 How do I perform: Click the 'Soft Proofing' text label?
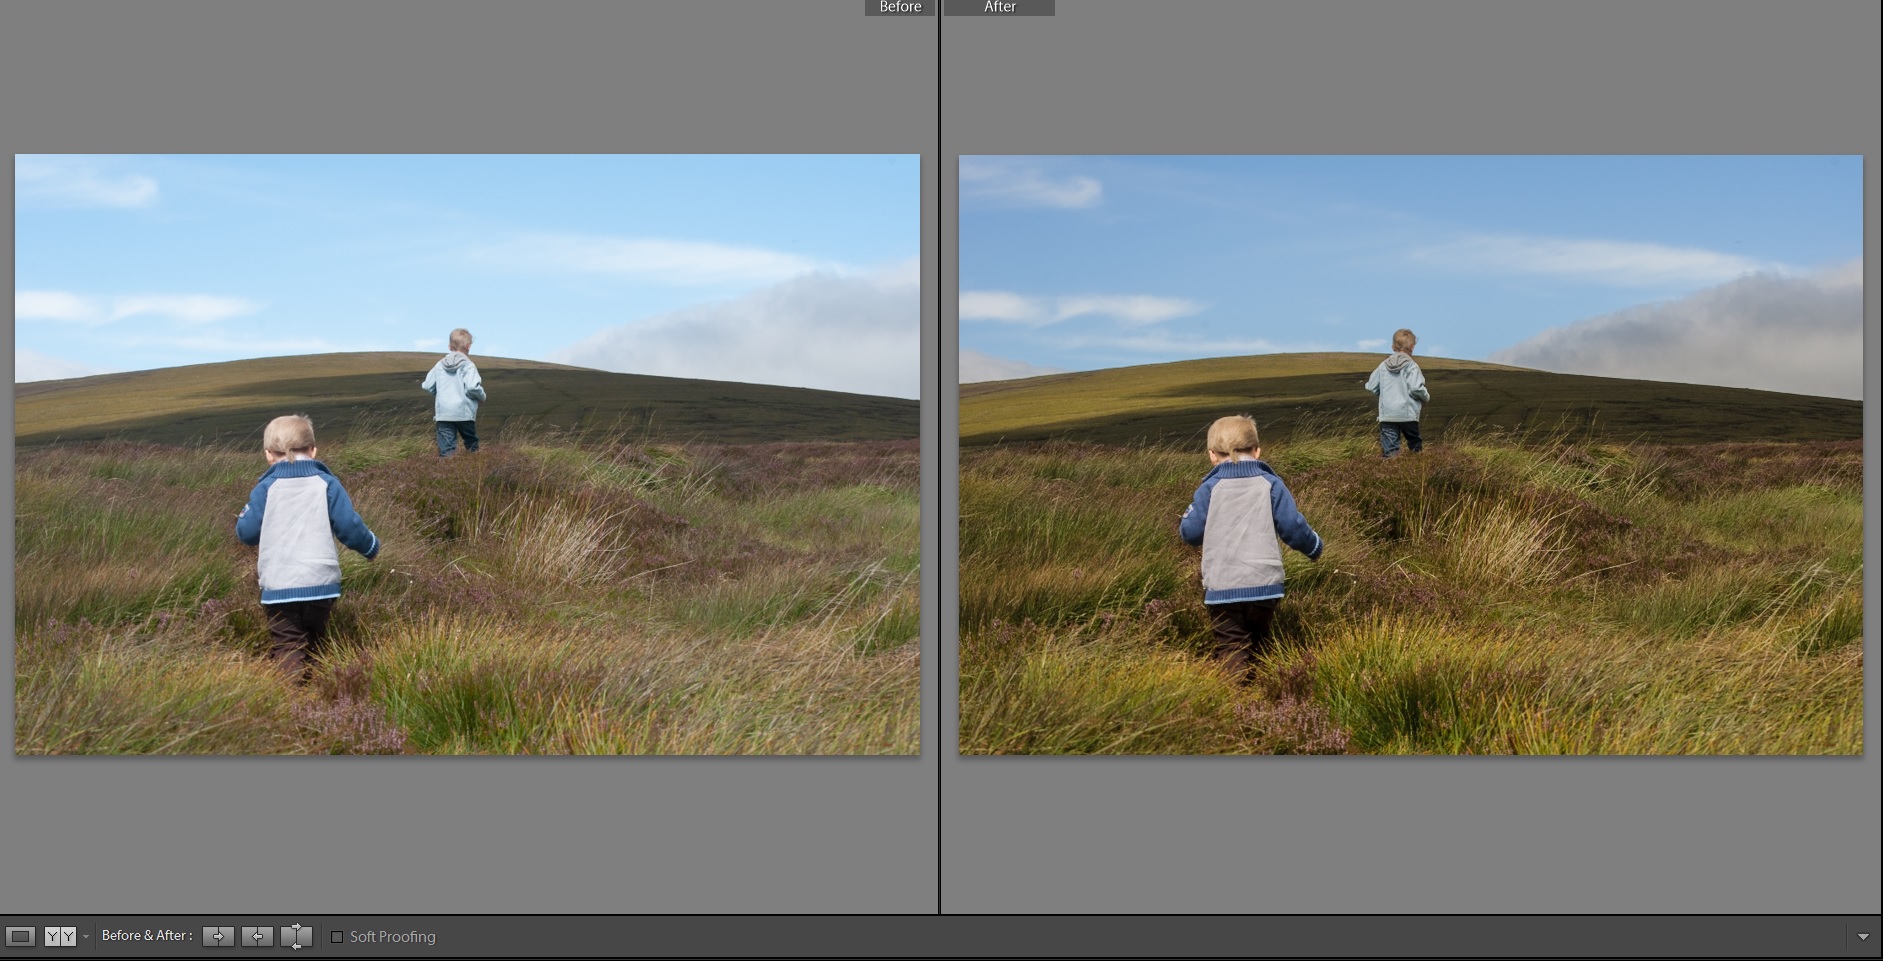tap(393, 937)
